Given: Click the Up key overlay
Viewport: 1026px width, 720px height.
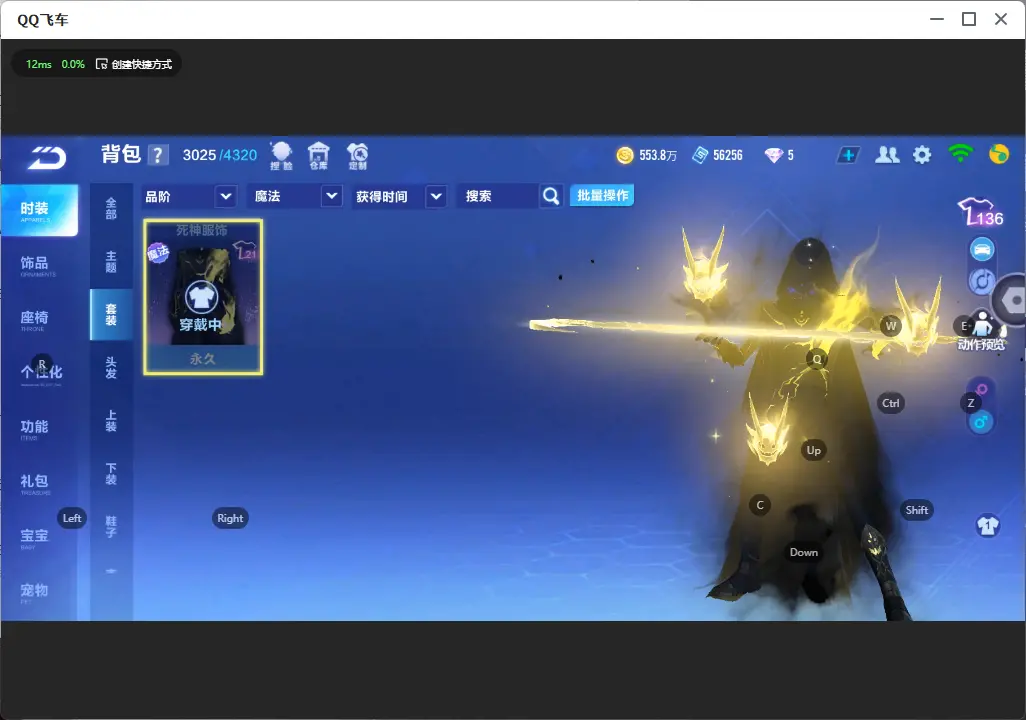Looking at the screenshot, I should (x=813, y=450).
